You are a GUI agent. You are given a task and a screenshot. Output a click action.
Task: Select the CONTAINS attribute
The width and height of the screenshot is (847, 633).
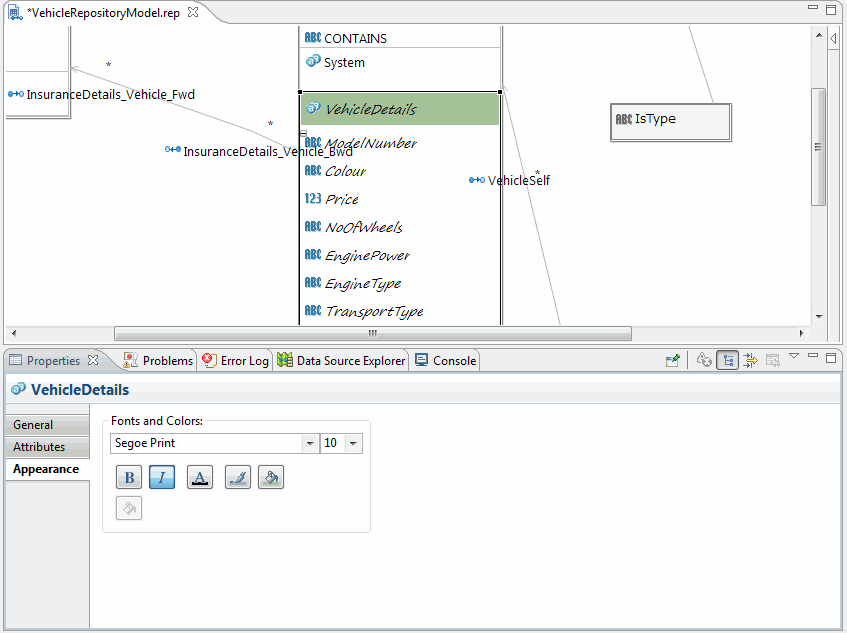[355, 38]
